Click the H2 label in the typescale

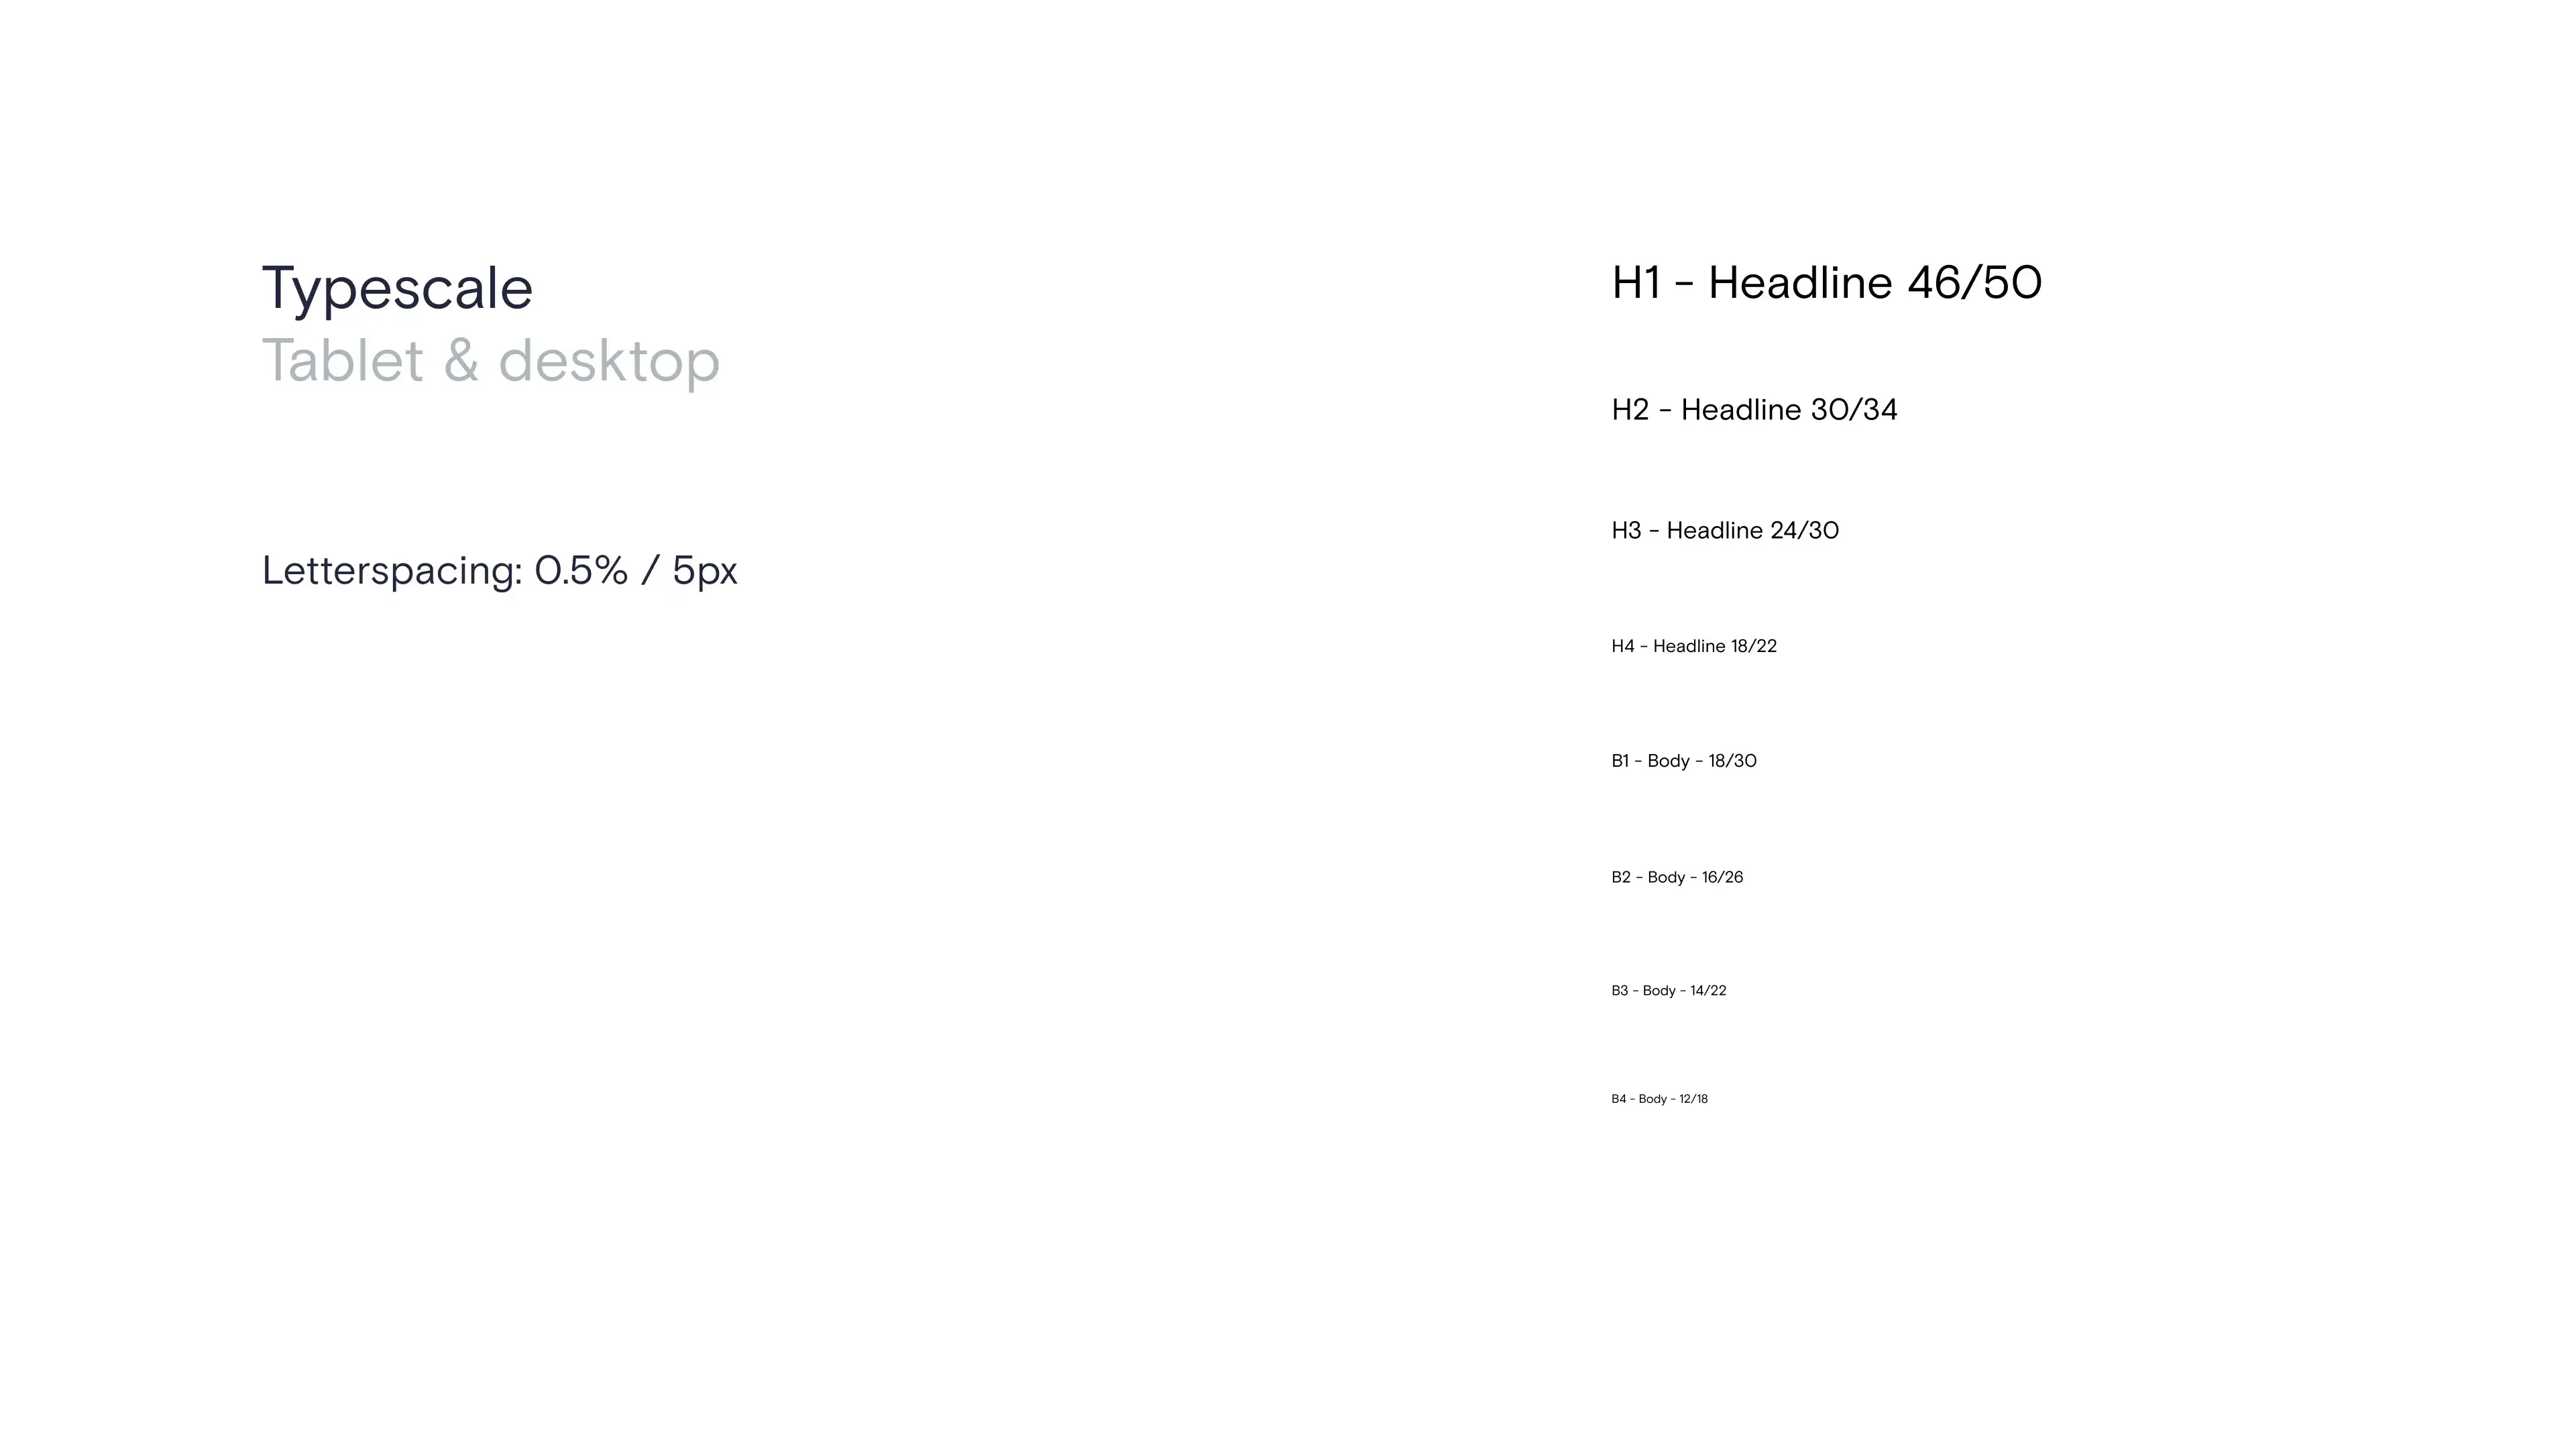pyautogui.click(x=1630, y=410)
